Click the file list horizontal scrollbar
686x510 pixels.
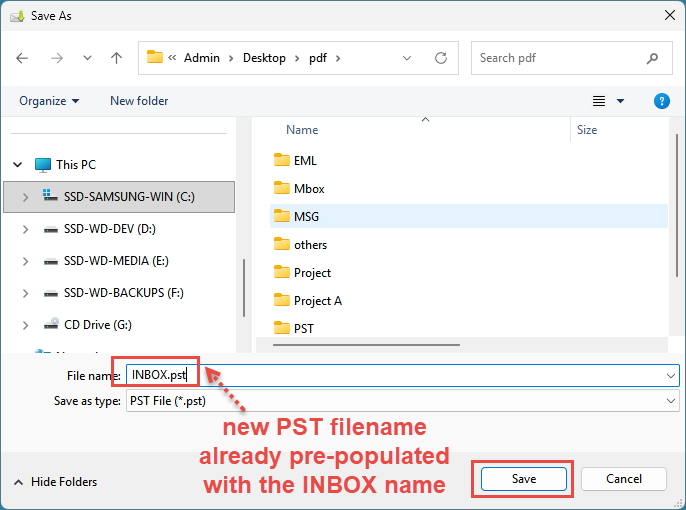[366, 345]
